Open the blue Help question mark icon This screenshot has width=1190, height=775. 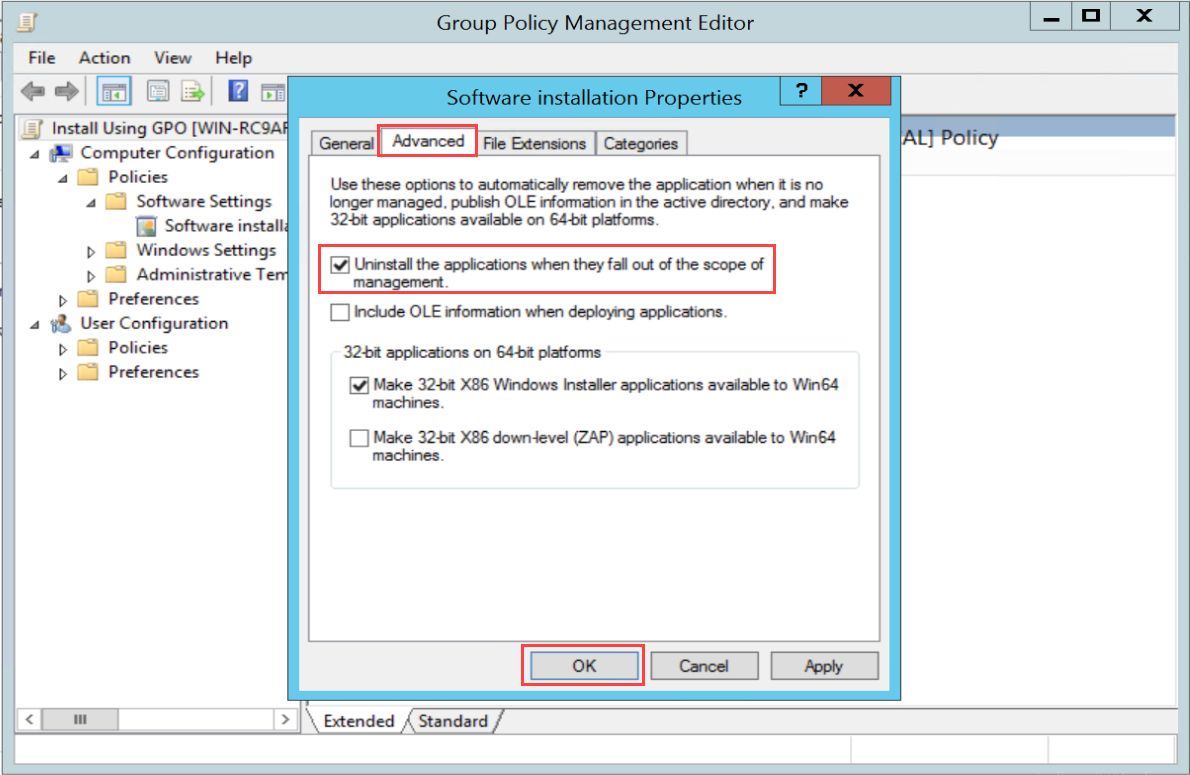238,92
